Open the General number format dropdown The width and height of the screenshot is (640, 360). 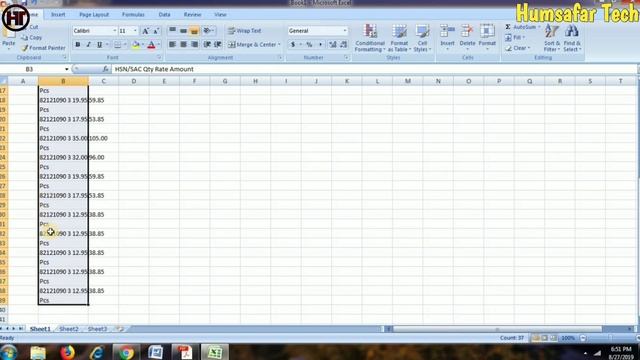(x=344, y=31)
